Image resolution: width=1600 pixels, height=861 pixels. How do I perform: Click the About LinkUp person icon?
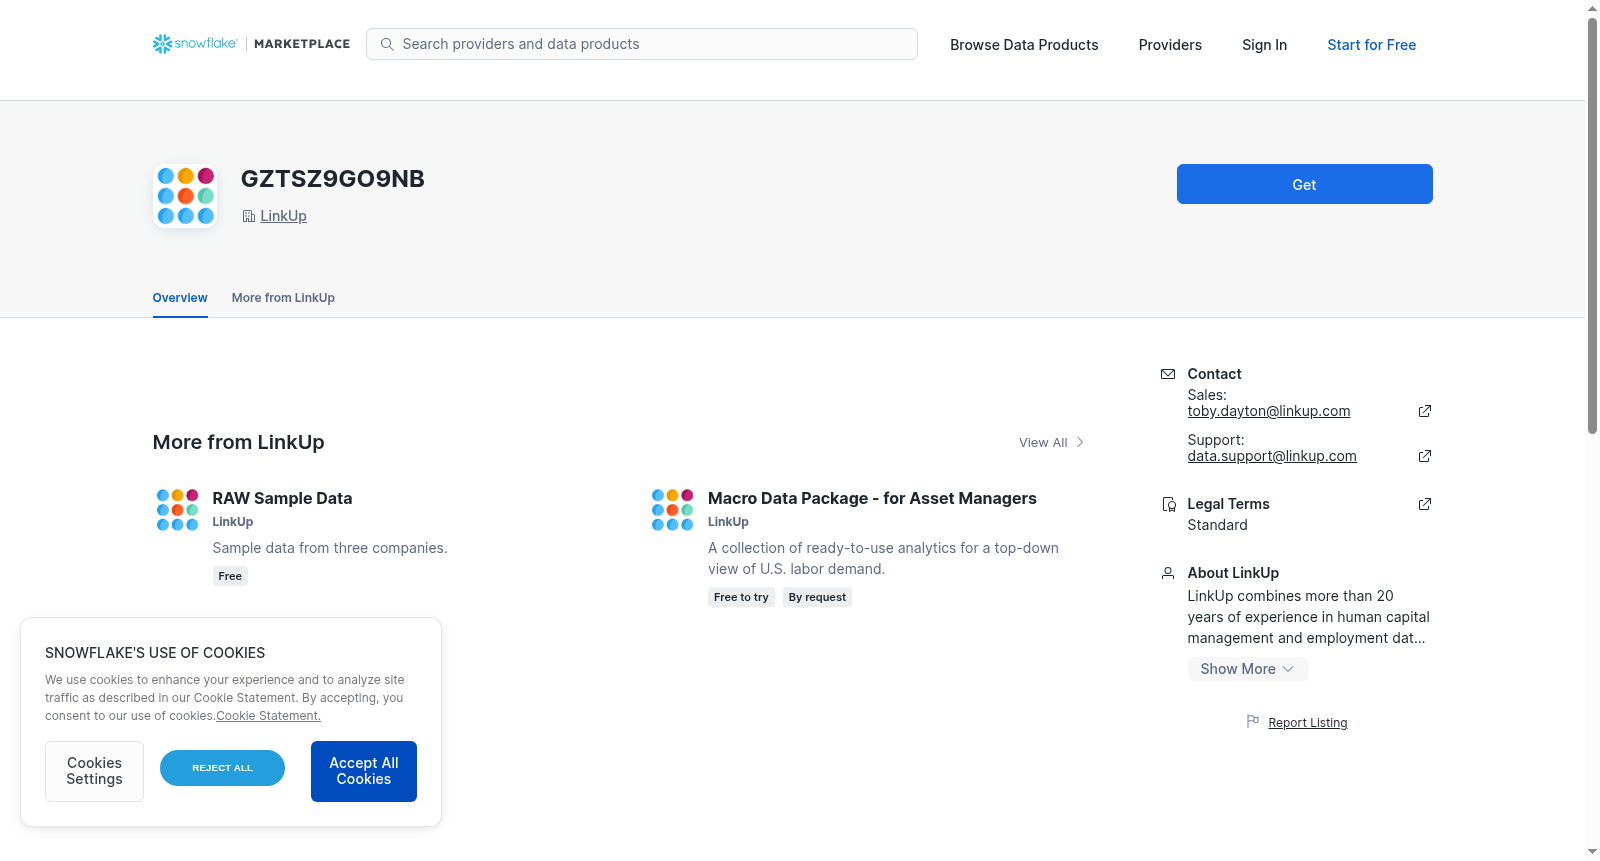coord(1168,573)
